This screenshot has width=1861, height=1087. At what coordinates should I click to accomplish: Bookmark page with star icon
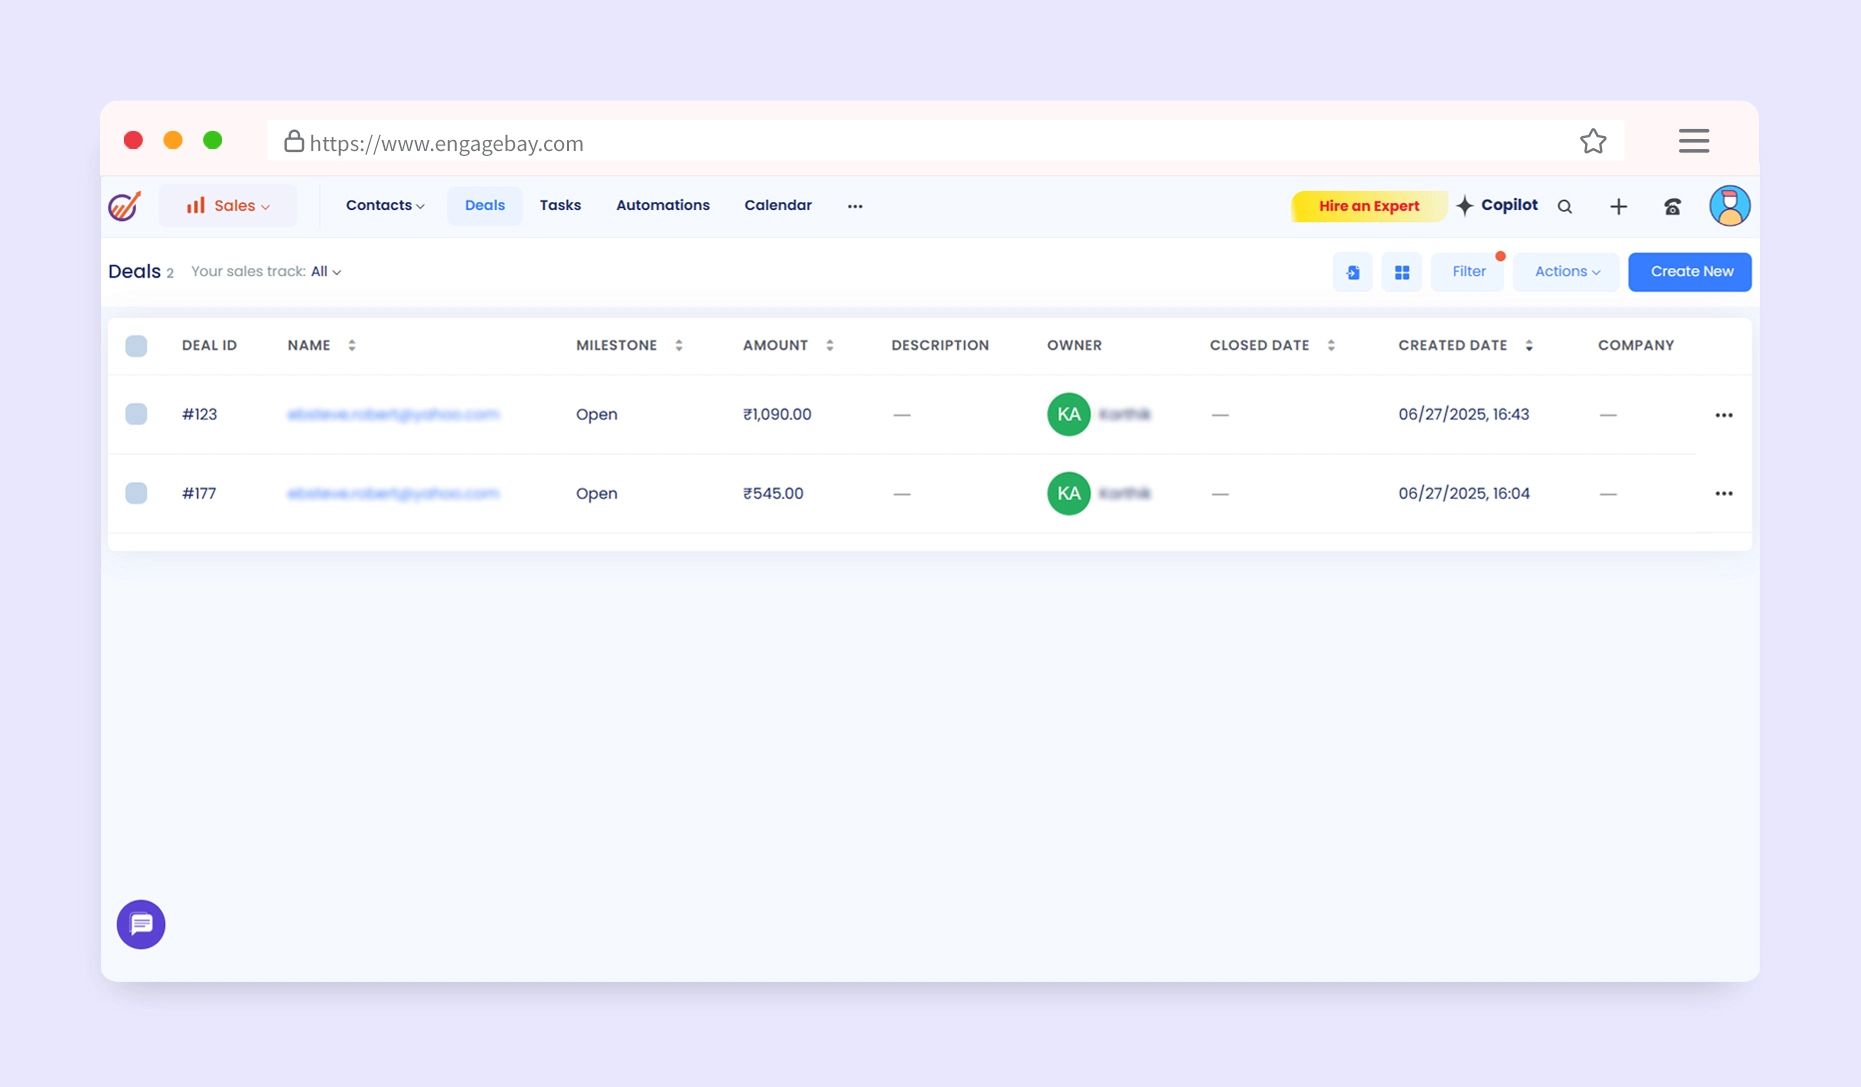pyautogui.click(x=1593, y=142)
